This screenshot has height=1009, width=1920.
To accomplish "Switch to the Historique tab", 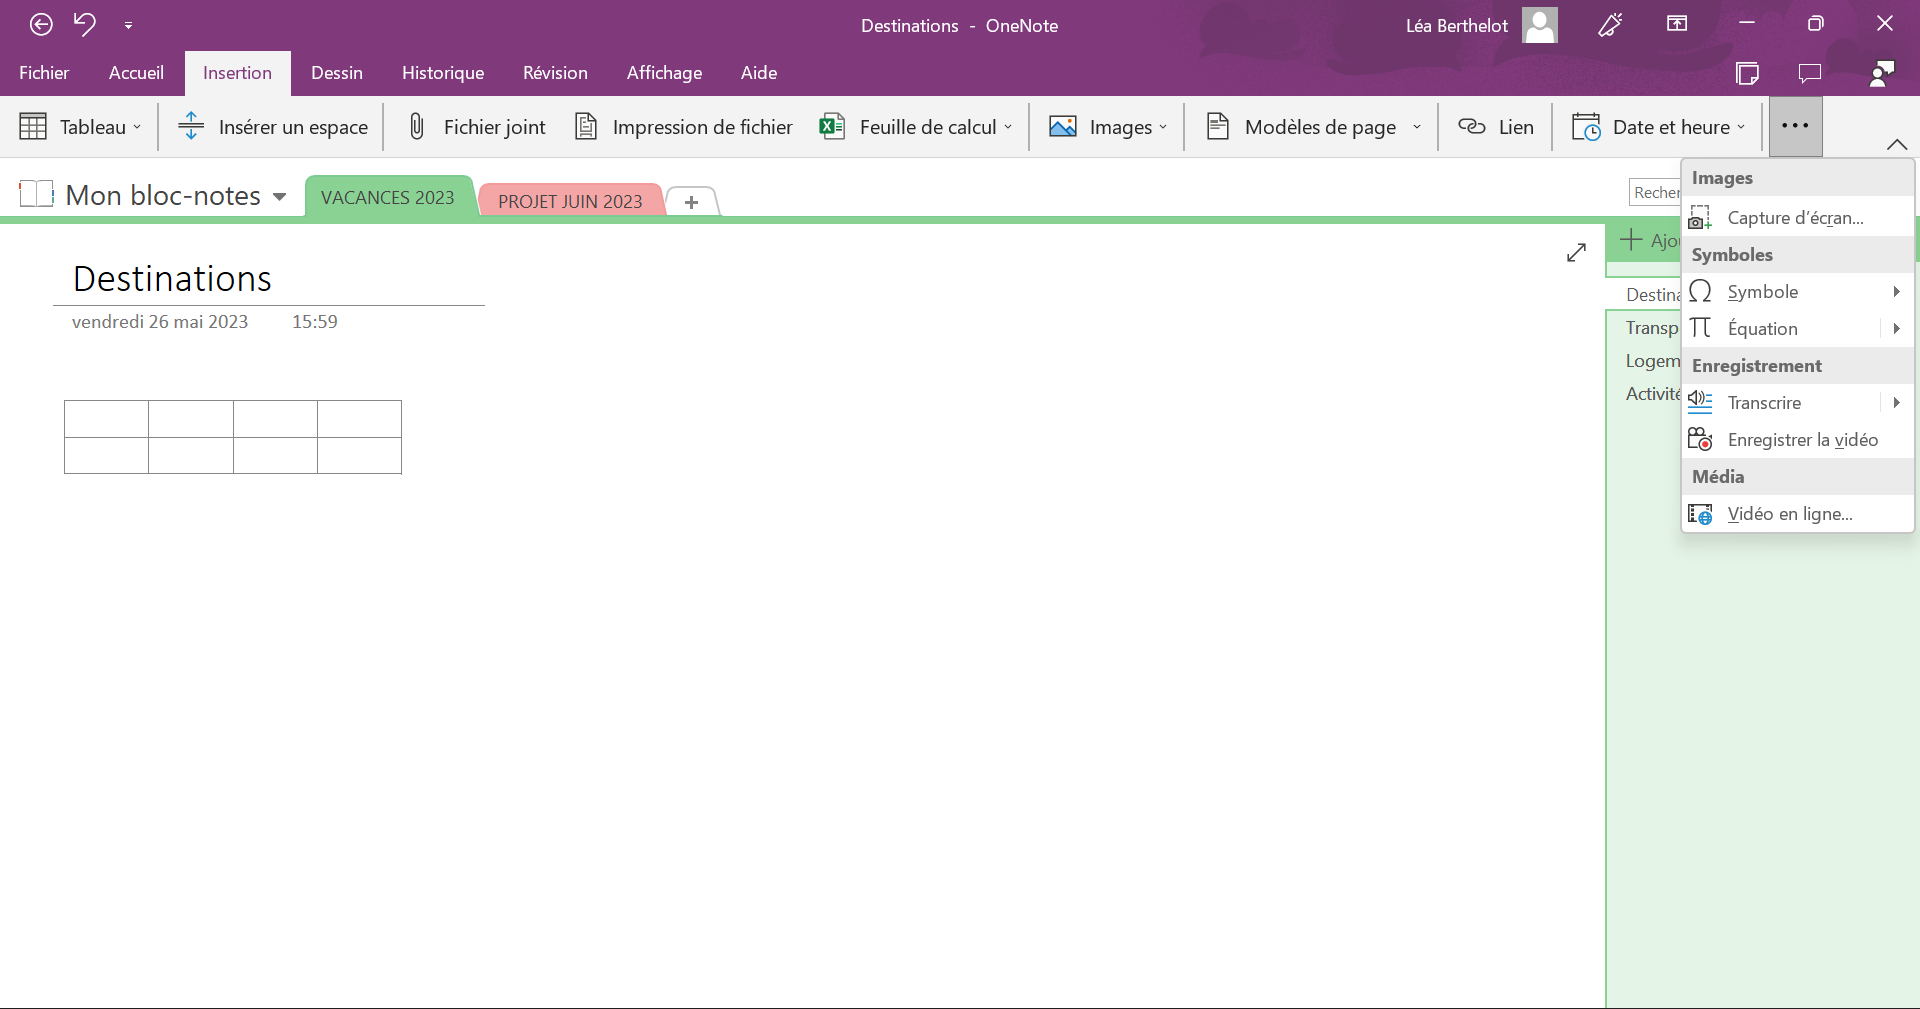I will point(443,73).
